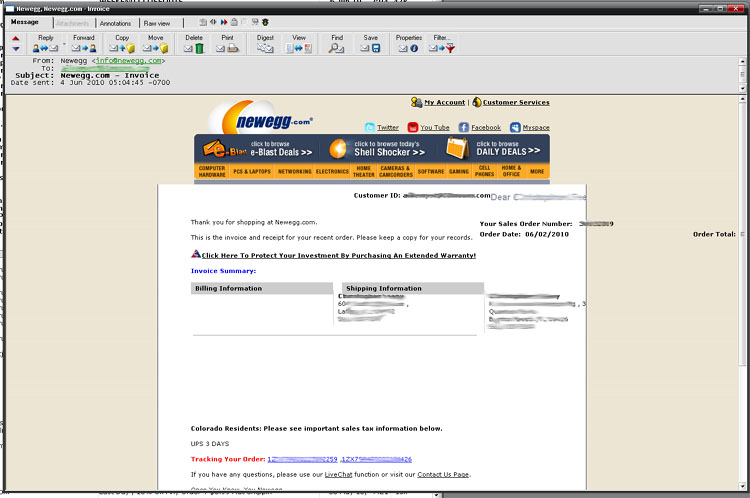Image resolution: width=750 pixels, height=498 pixels.
Task: Open the dropdown arrow beside Reply
Action: click(64, 44)
